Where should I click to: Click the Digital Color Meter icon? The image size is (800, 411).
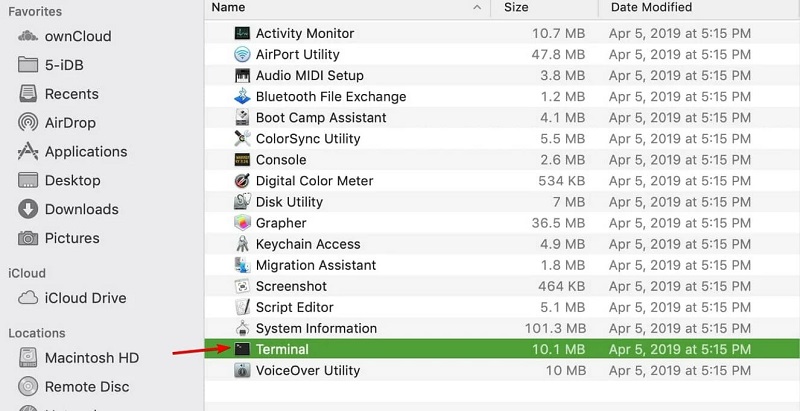click(x=242, y=181)
